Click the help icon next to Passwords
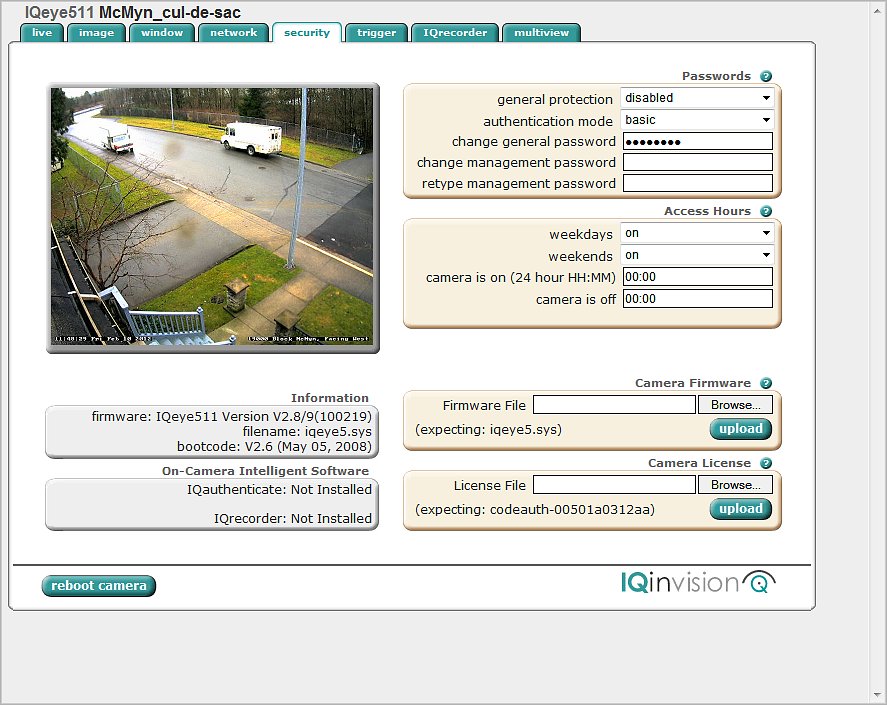Screen dimensions: 887x705 (766, 76)
